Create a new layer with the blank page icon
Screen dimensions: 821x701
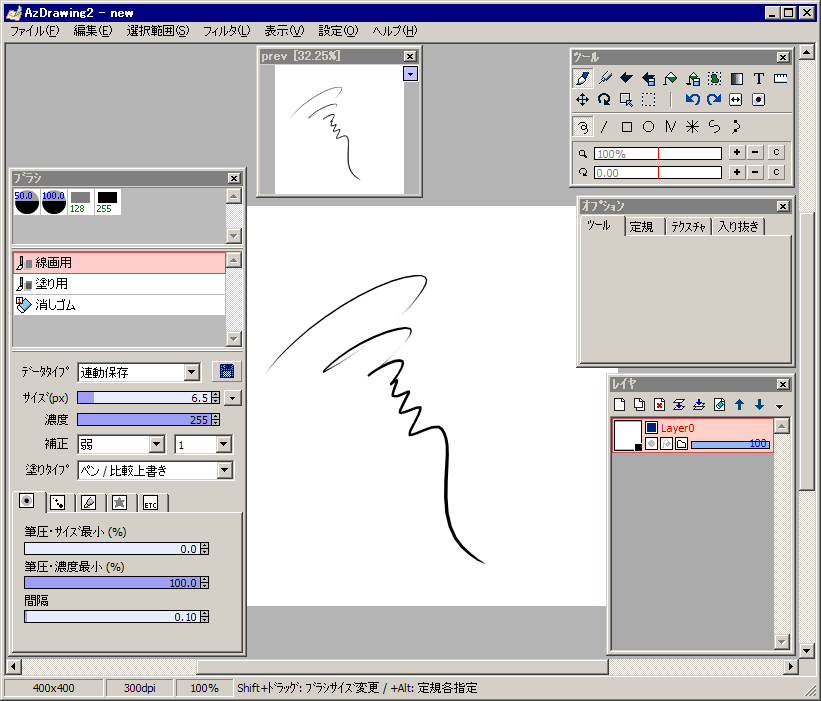pos(620,405)
